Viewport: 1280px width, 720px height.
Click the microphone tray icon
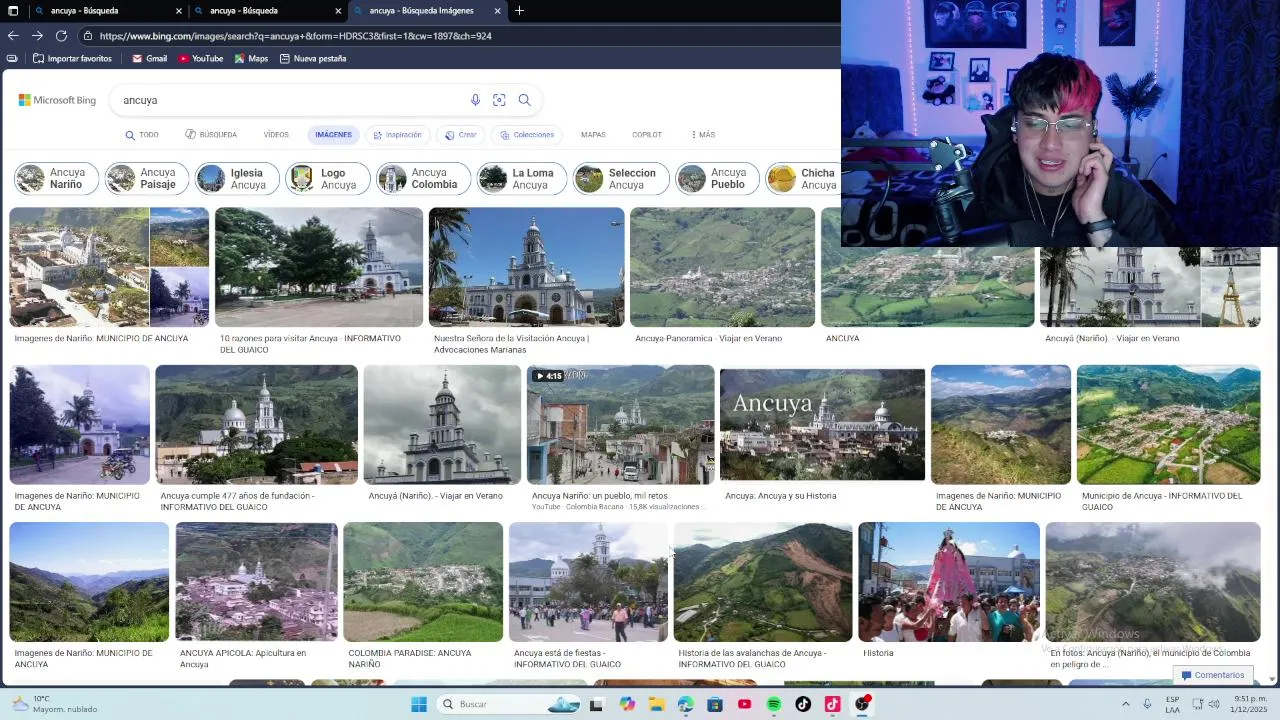click(1147, 704)
